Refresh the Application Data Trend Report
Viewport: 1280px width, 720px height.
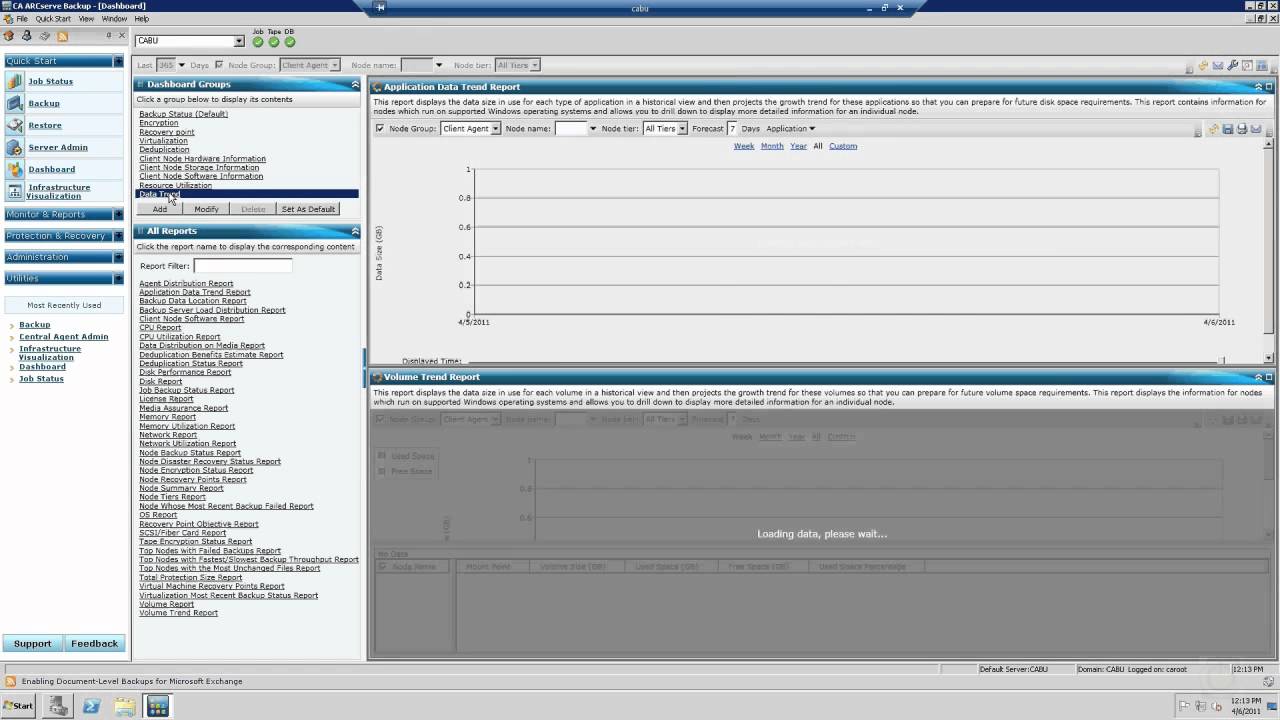pos(1213,129)
